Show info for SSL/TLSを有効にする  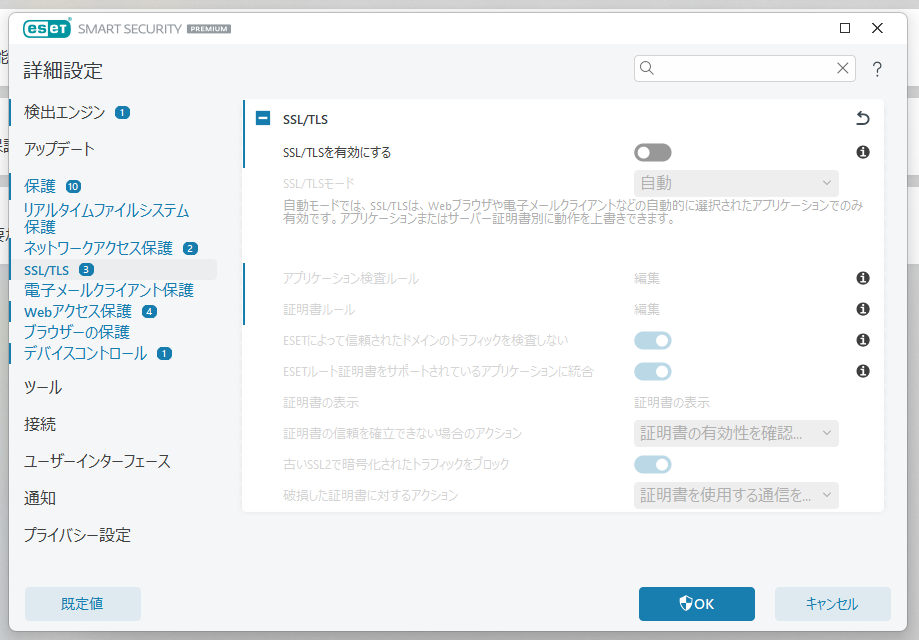coord(863,152)
